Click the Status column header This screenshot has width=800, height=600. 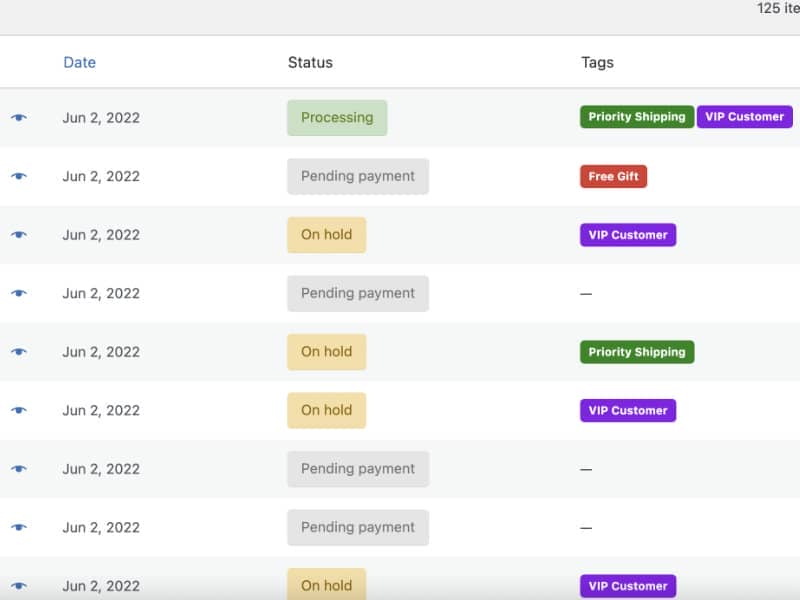[310, 62]
